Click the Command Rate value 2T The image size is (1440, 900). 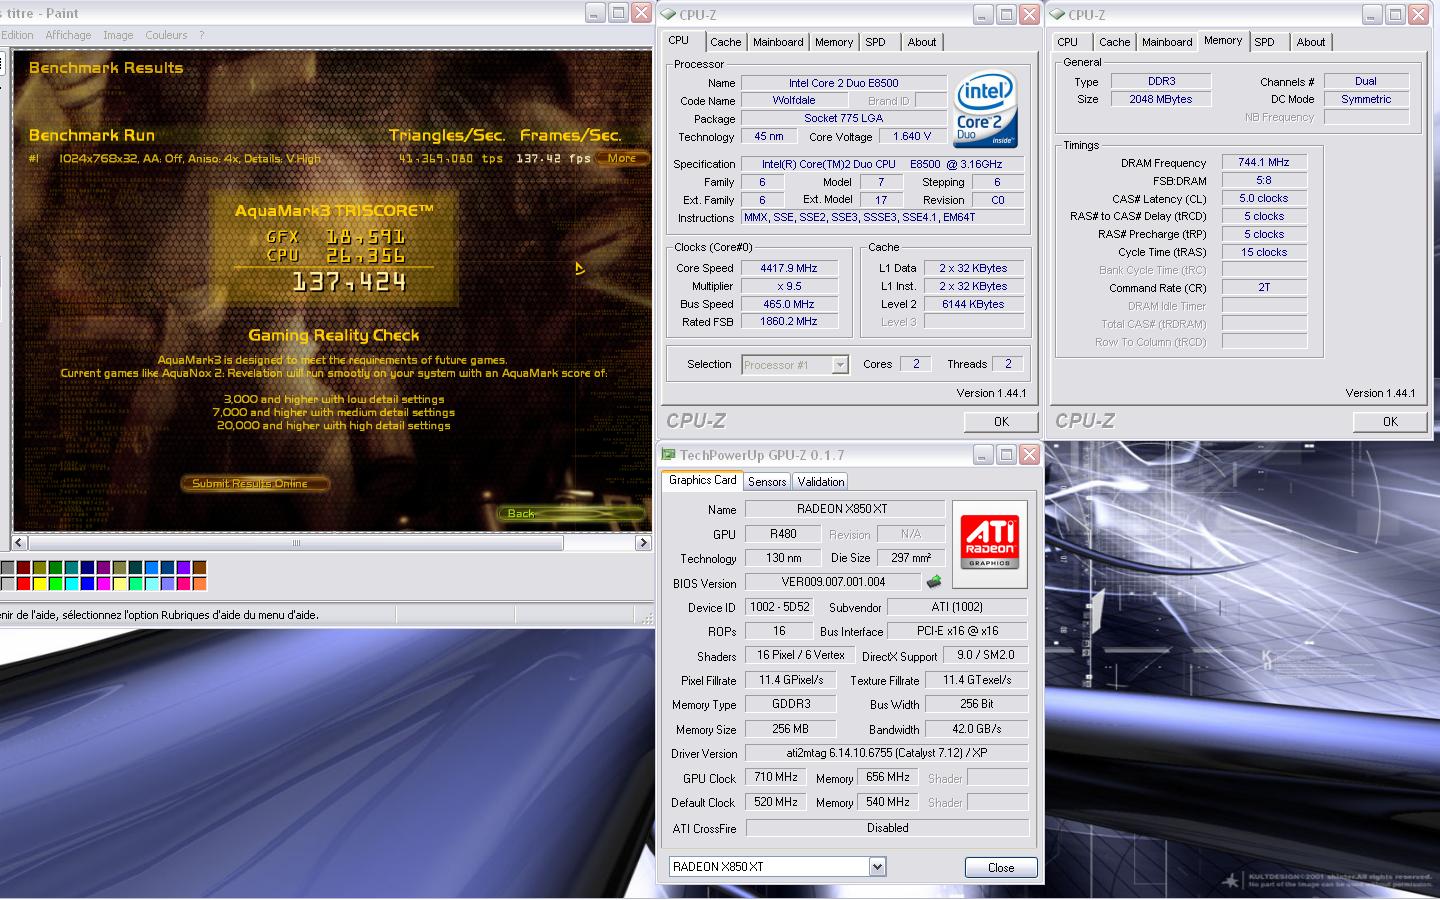[1264, 287]
